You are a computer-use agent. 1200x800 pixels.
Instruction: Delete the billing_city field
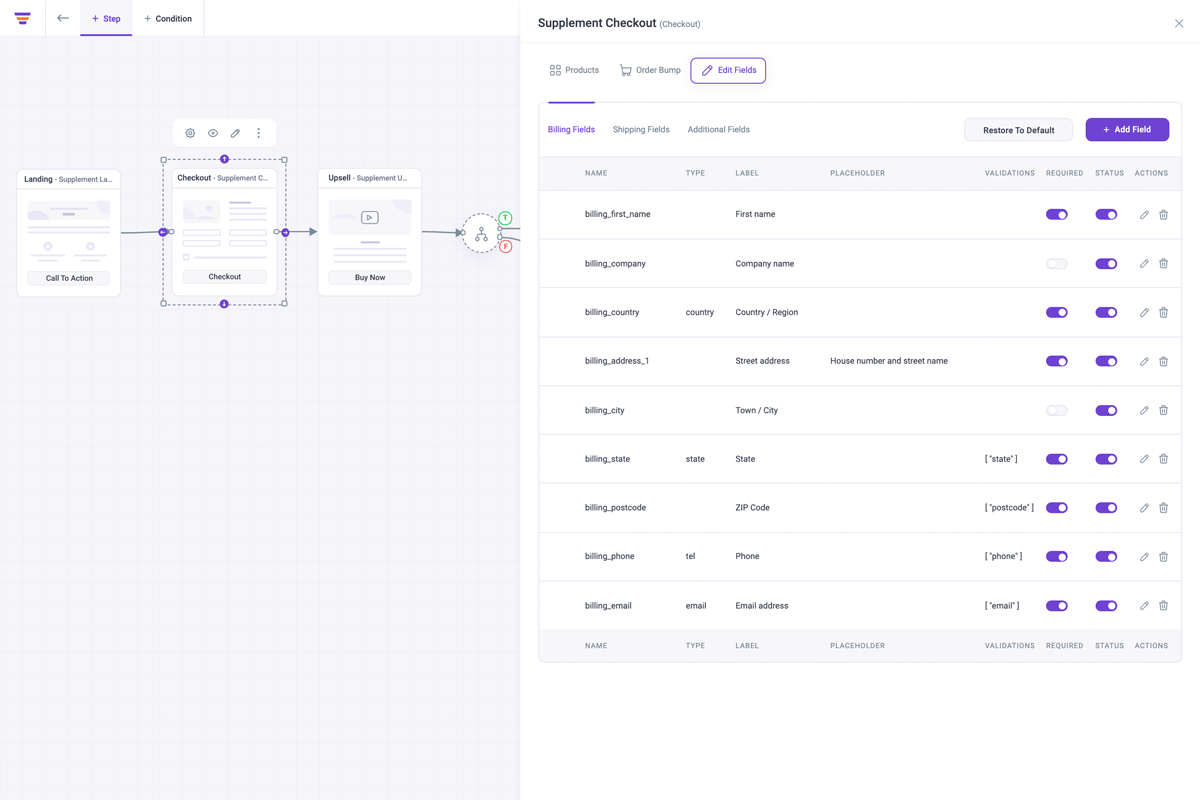1164,410
